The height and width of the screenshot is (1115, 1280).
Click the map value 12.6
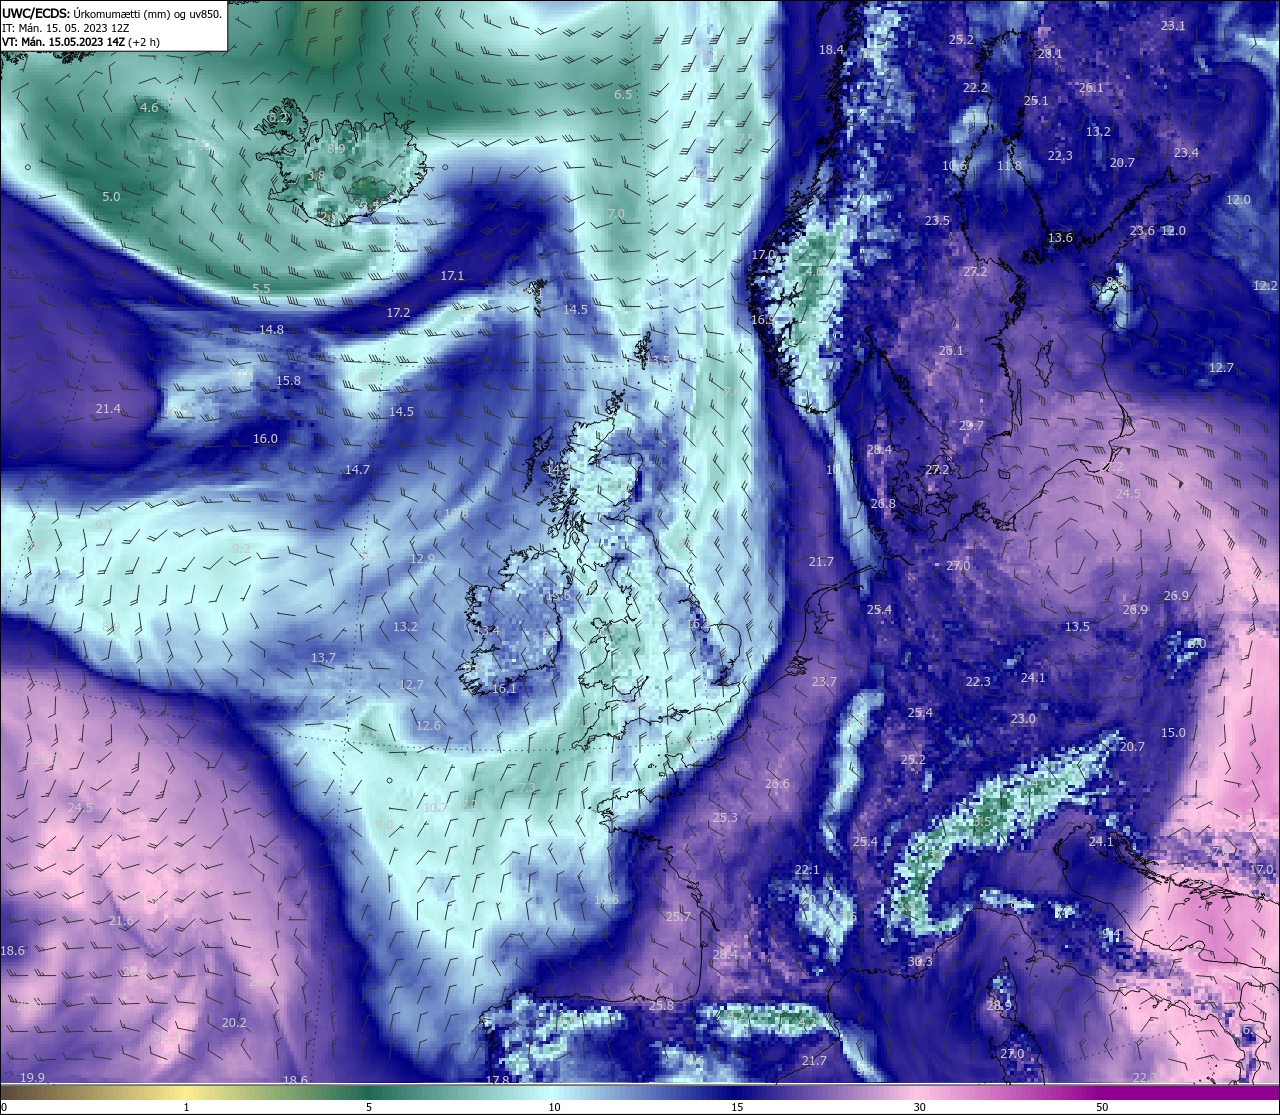pyautogui.click(x=428, y=726)
